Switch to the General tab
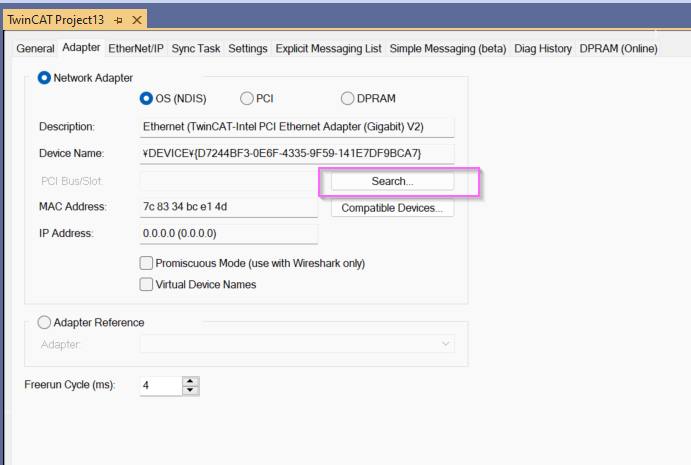This screenshot has height=465, width=691. point(35,48)
